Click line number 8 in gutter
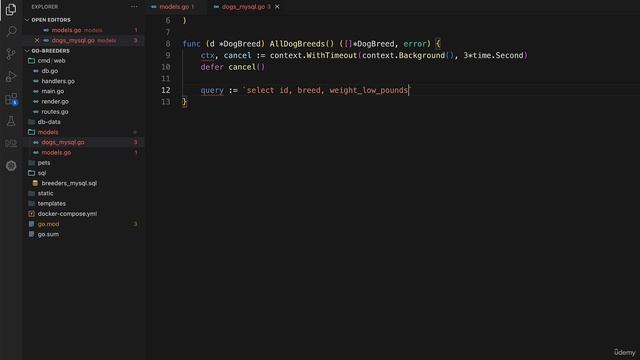This screenshot has height=360, width=640. click(x=168, y=44)
